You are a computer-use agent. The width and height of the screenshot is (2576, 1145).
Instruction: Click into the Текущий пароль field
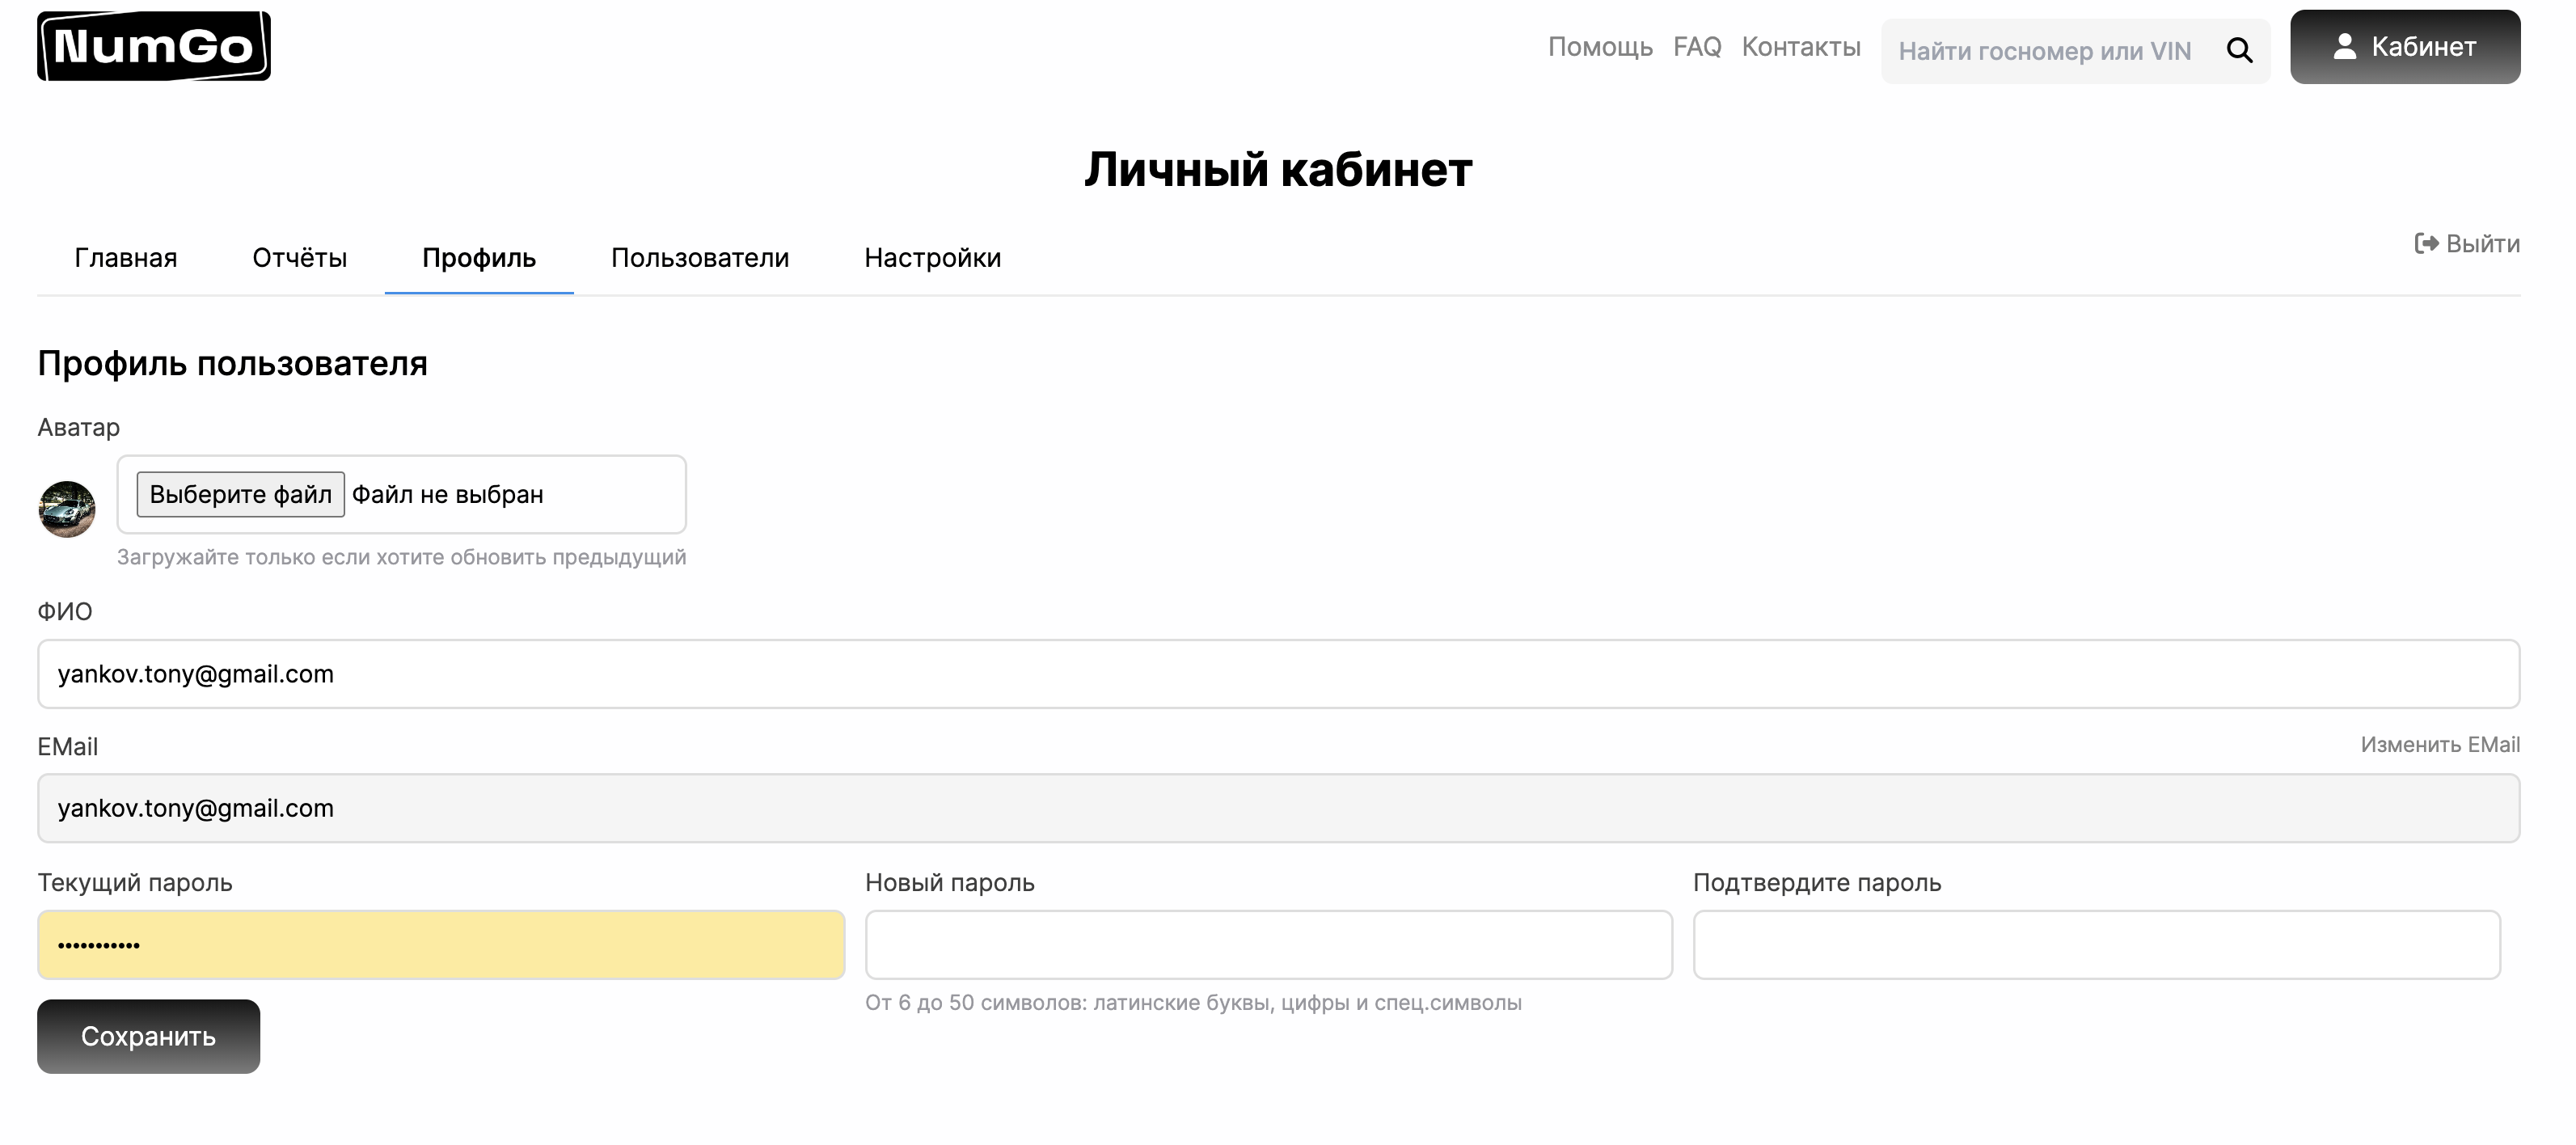441,945
